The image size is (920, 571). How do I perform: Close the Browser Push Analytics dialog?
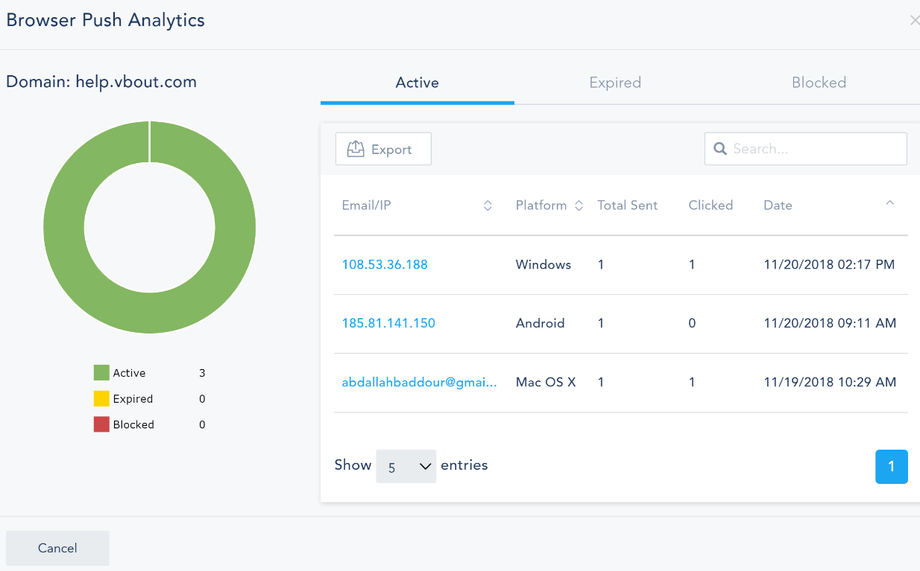[914, 21]
